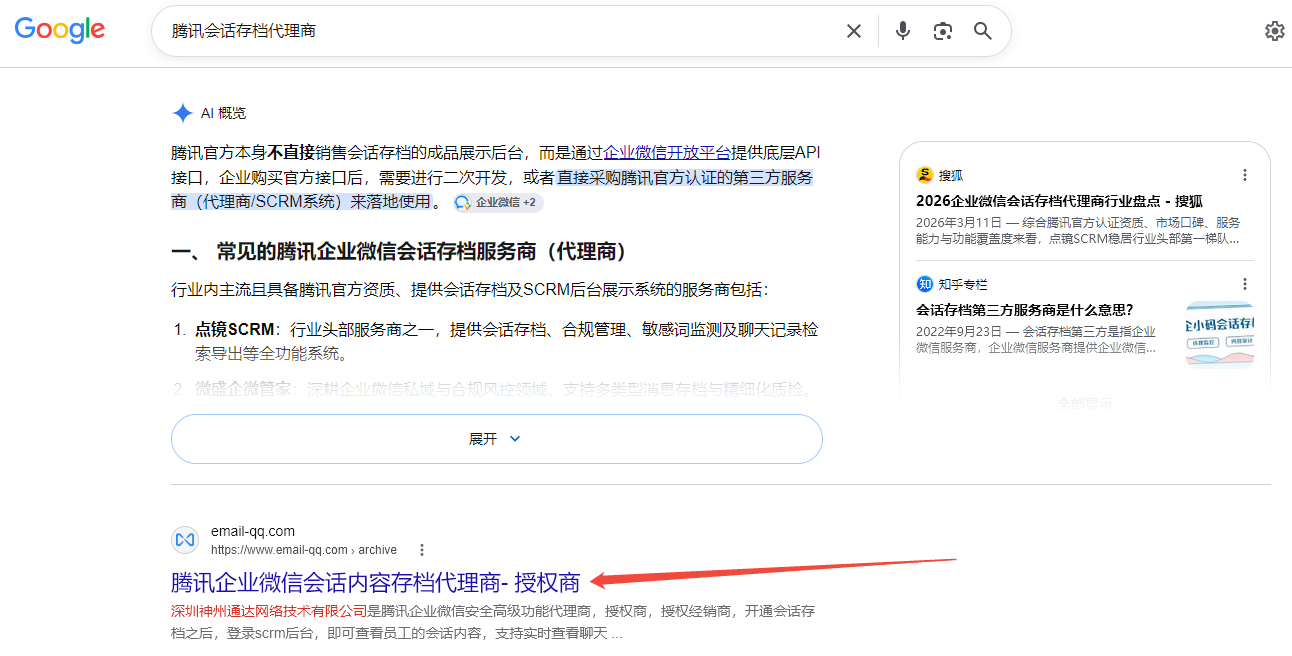Viewport: 1292px width, 656px height.
Task: Open the 腾讯企业微信会话内容存档代理商- 授权商 result
Action: click(376, 582)
